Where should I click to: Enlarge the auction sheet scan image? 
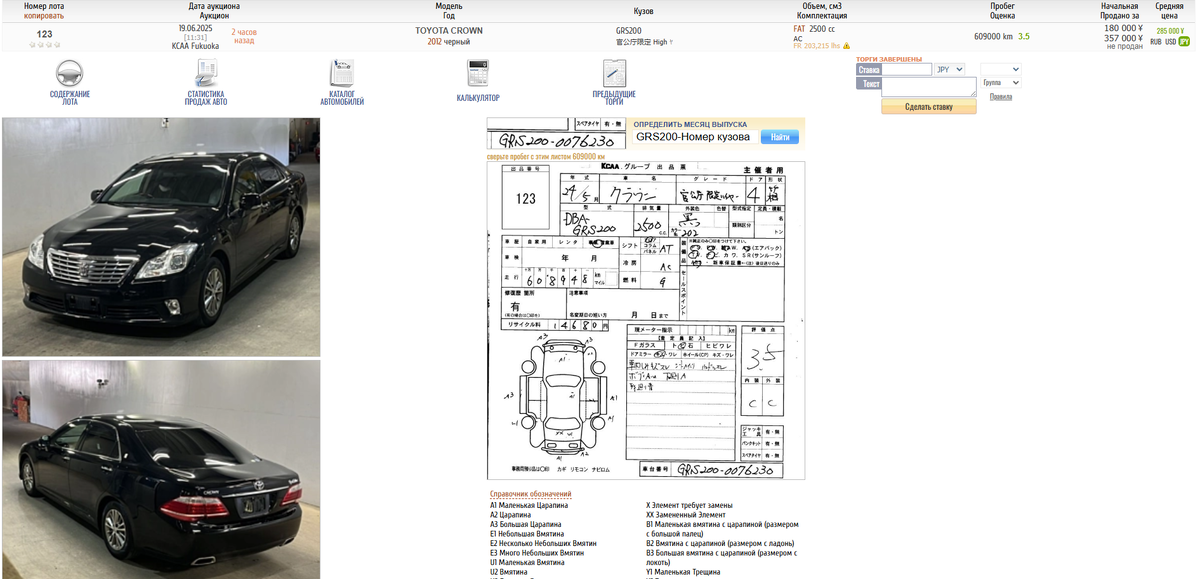[646, 320]
